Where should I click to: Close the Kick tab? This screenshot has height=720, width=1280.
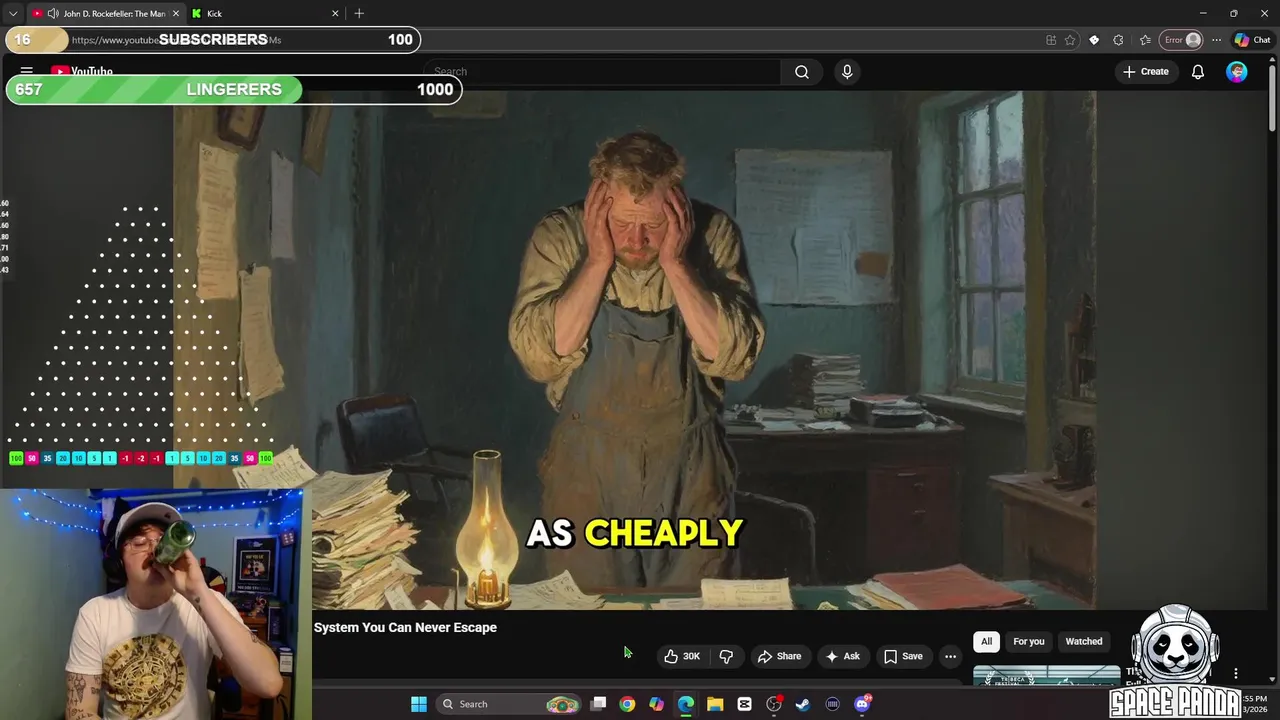[335, 13]
